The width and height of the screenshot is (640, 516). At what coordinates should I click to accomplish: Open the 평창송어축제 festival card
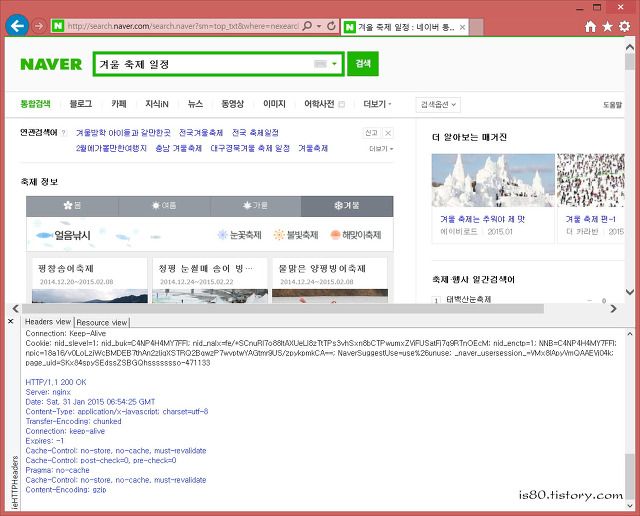pyautogui.click(x=89, y=280)
